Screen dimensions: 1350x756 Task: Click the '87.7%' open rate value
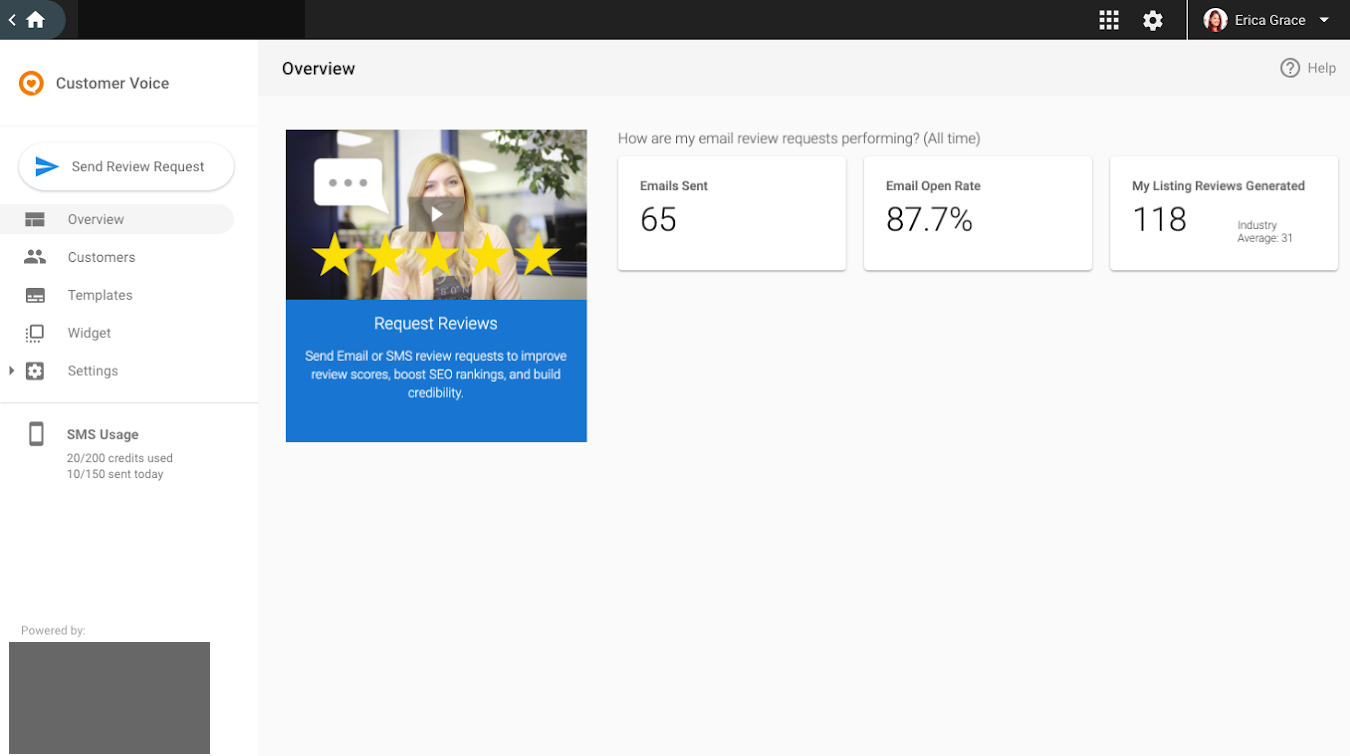coord(929,219)
